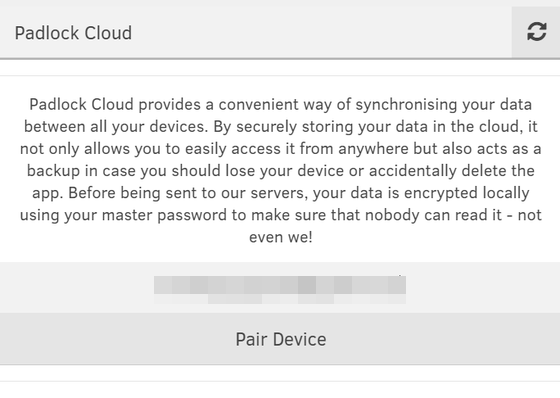Click the word 'Pair' on the button
The height and width of the screenshot is (398, 560).
tap(251, 339)
